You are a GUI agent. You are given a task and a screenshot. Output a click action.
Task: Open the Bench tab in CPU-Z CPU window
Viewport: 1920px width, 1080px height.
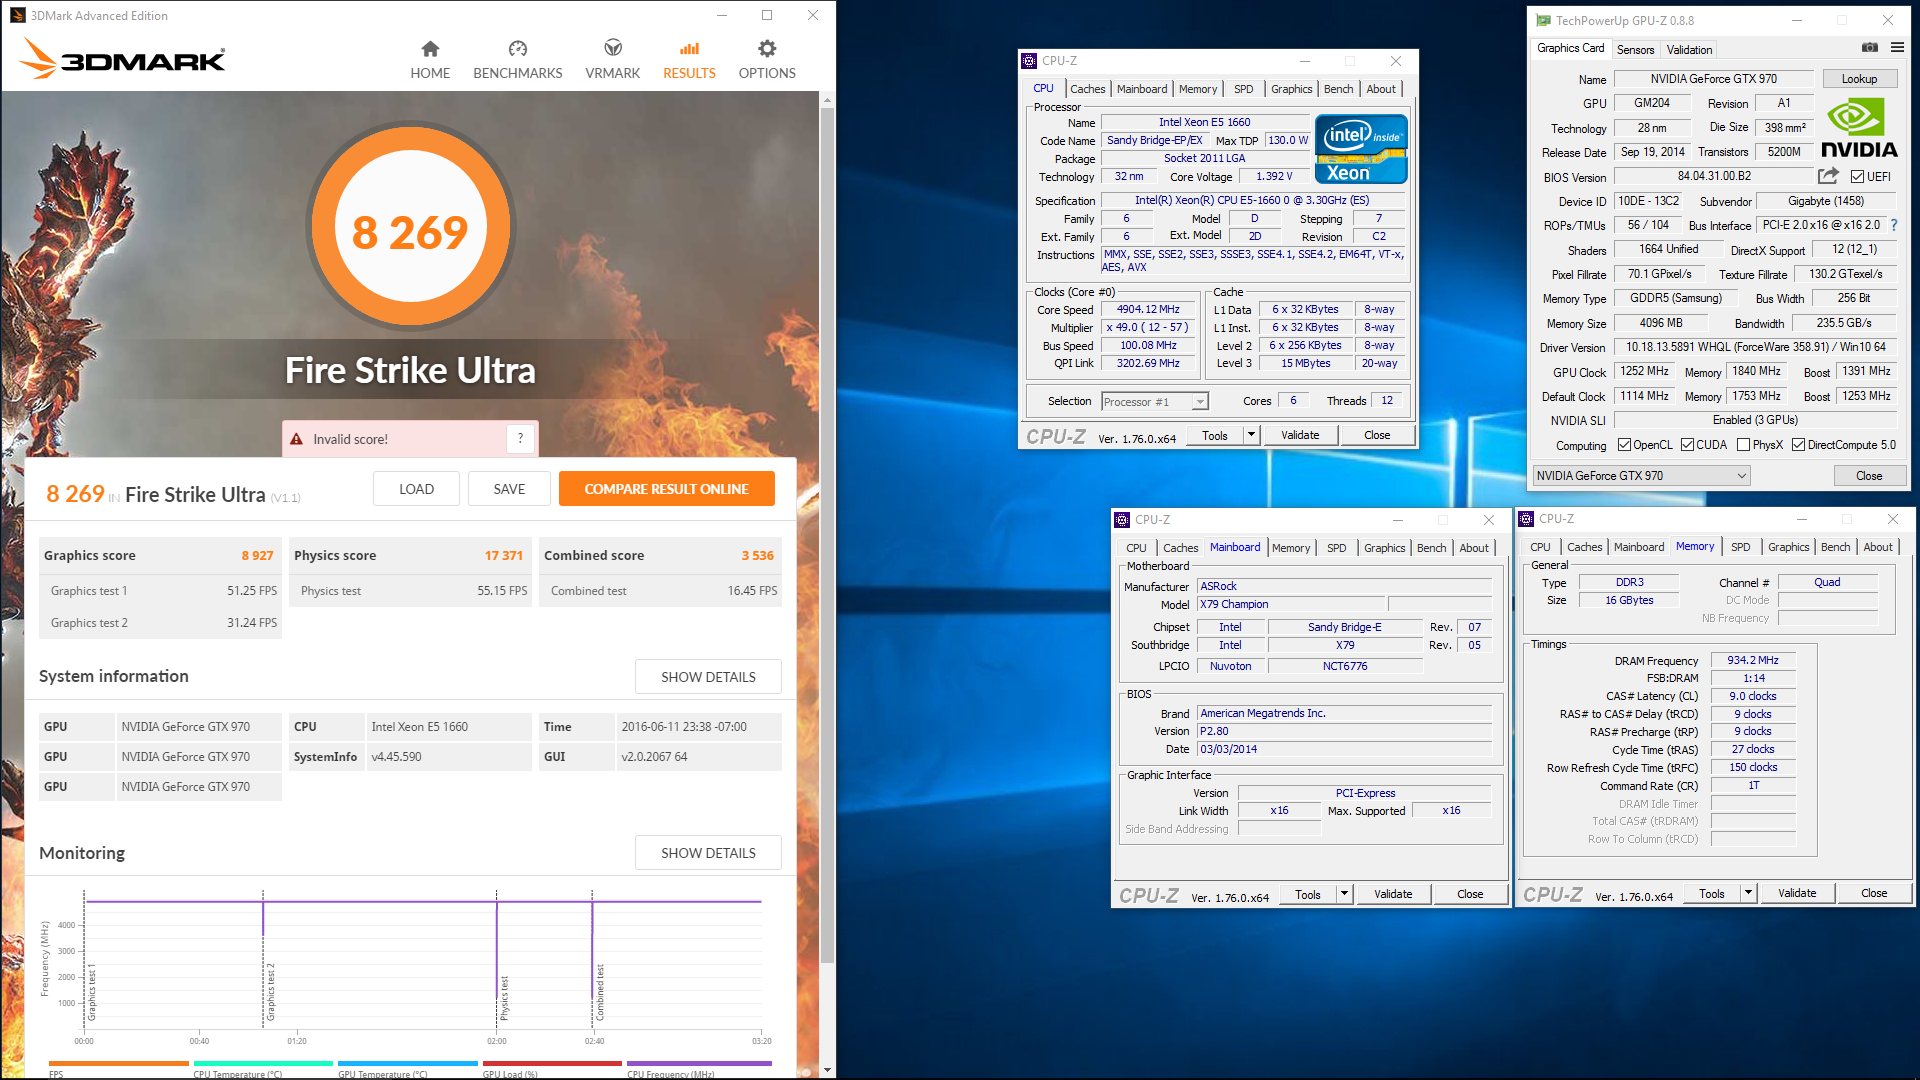click(1338, 89)
